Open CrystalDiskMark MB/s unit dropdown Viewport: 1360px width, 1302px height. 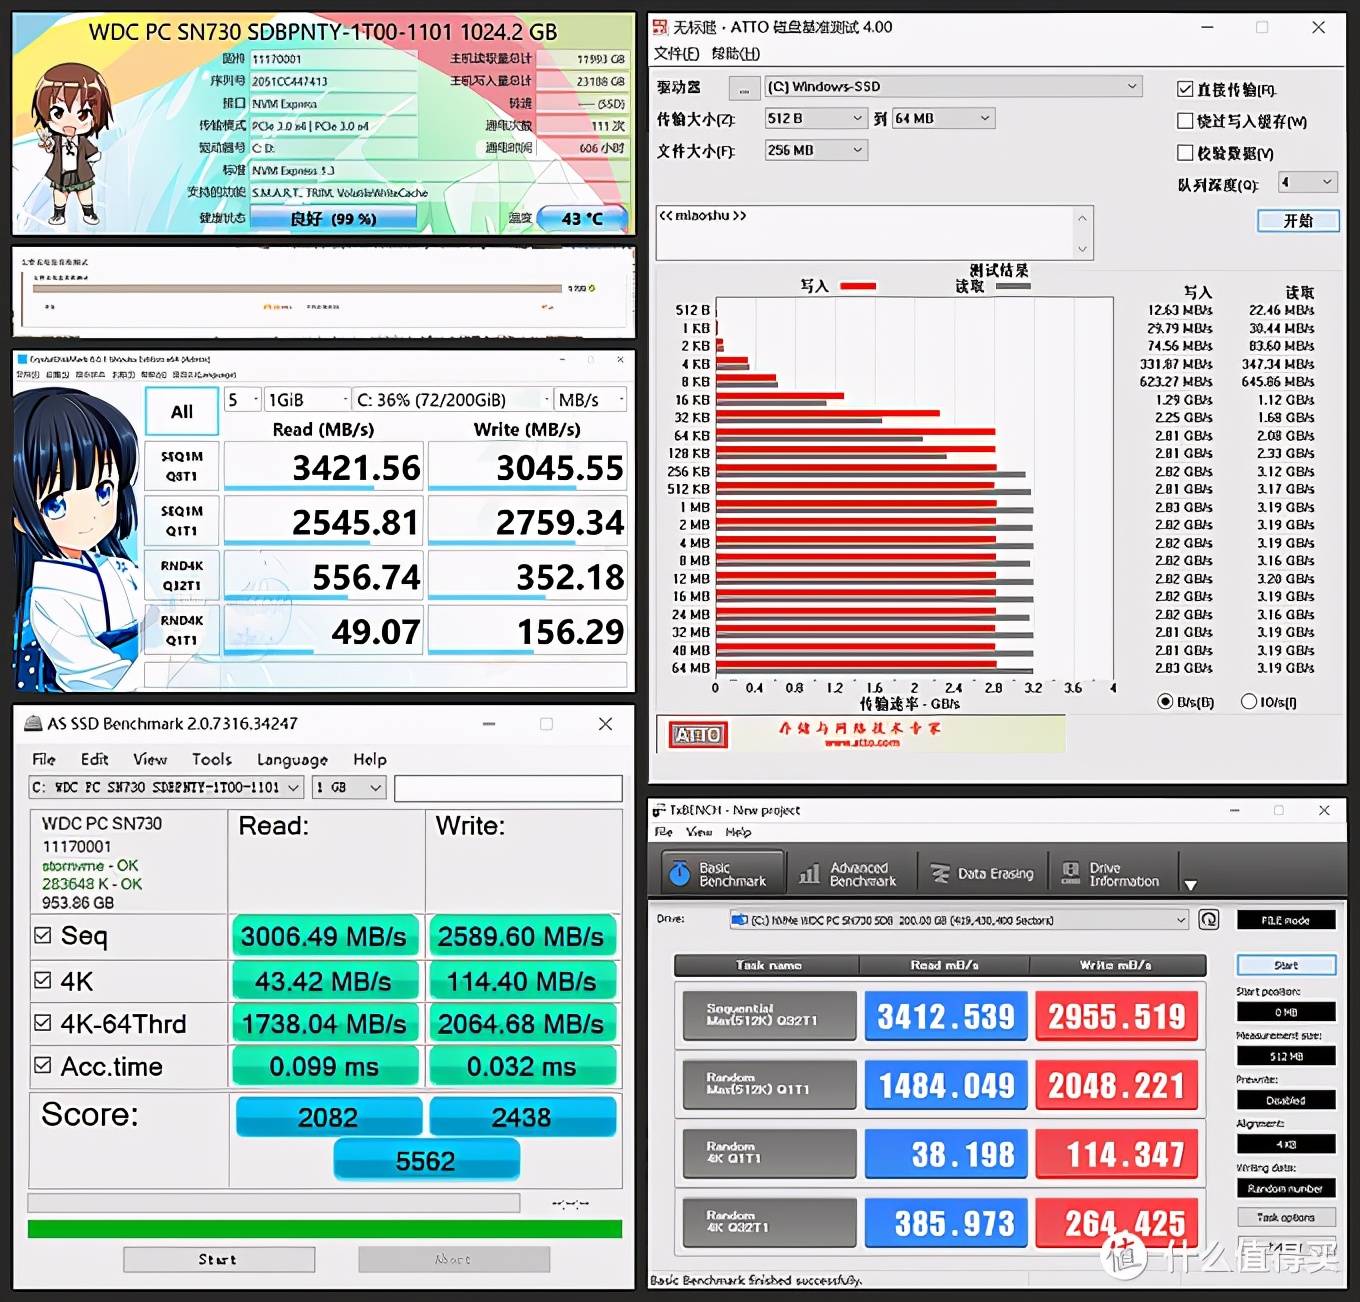point(591,400)
